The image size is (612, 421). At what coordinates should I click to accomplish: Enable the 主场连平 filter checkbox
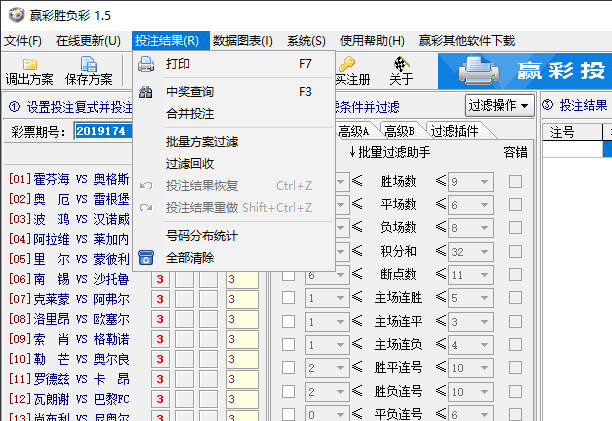(288, 322)
